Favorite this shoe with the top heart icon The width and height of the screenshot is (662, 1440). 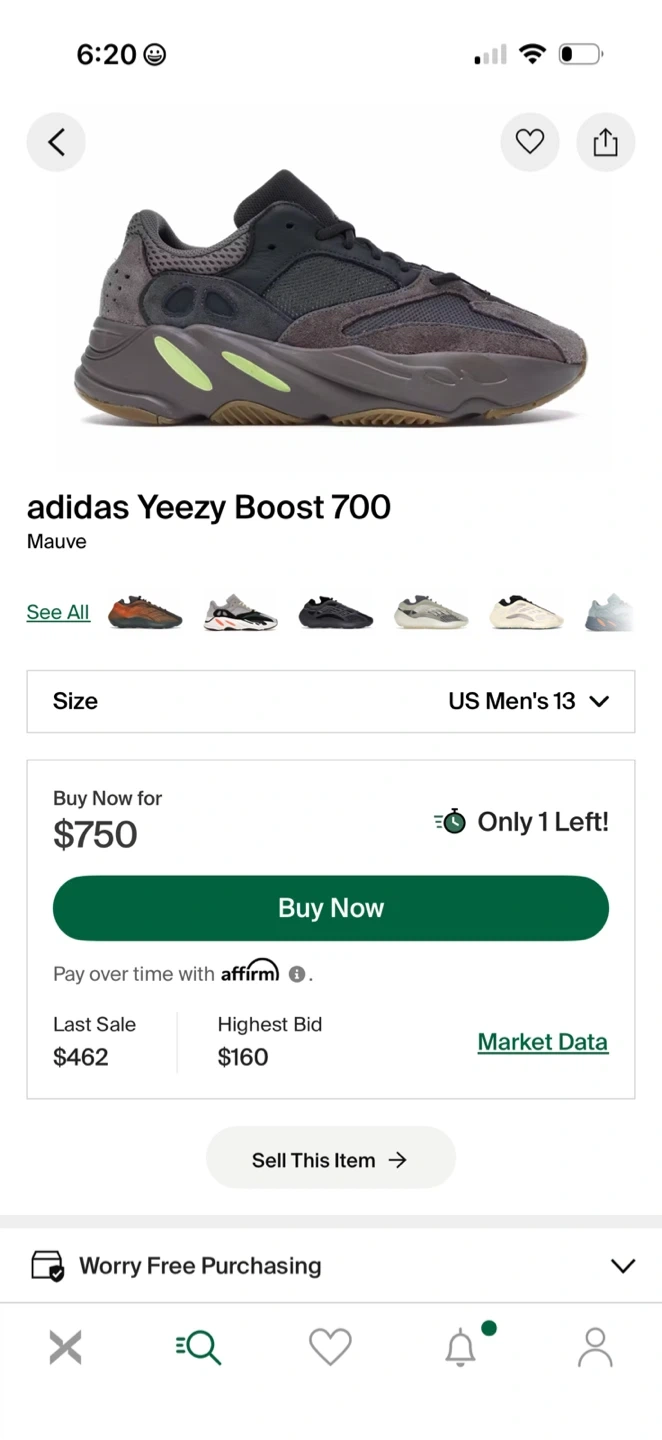click(529, 143)
